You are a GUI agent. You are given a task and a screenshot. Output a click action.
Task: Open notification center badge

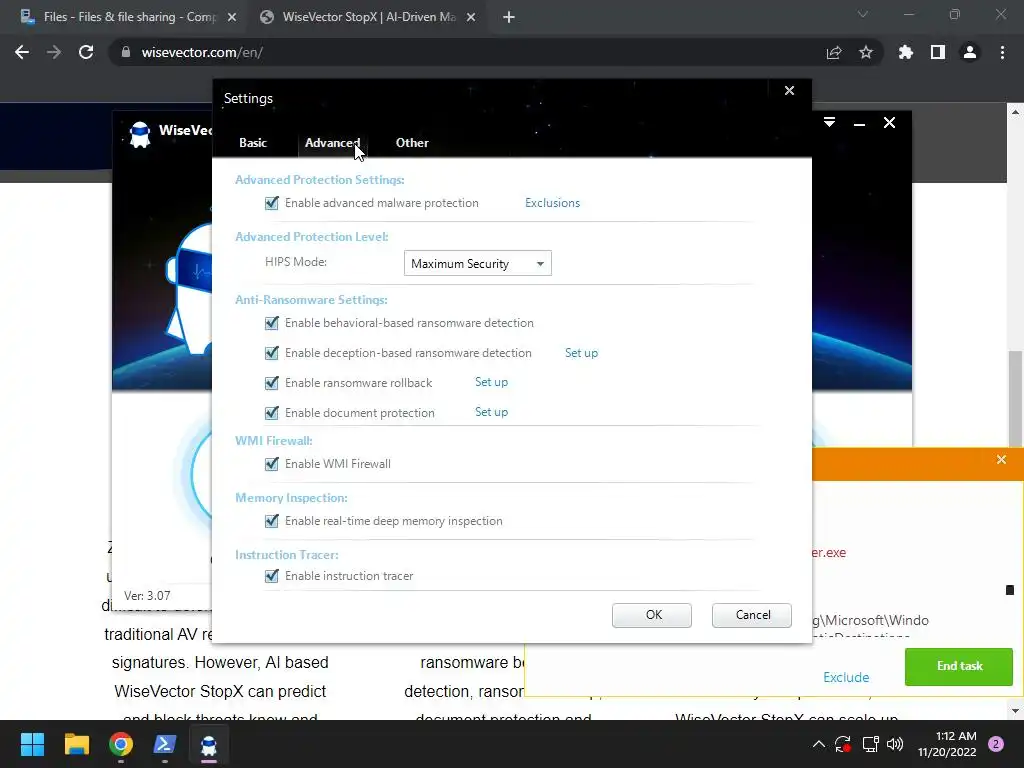coord(996,744)
